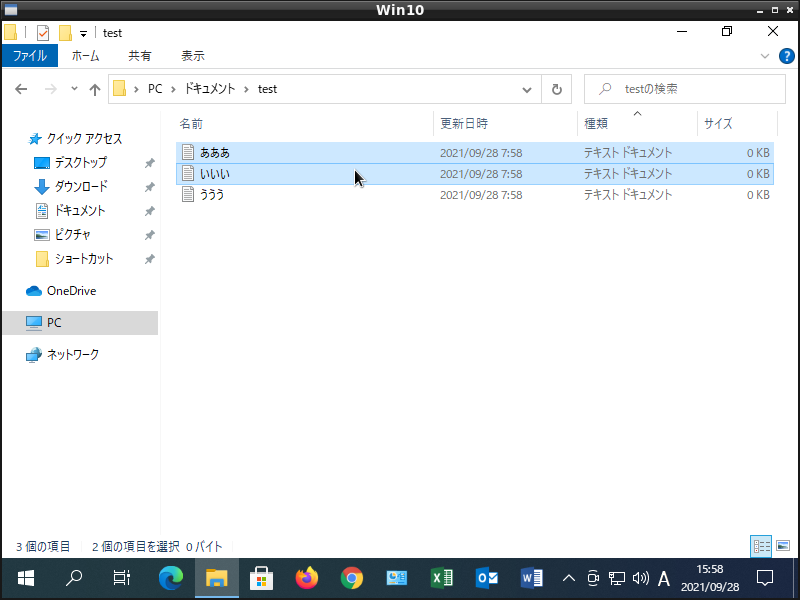Toggle the IME input mode 'A' indicator
This screenshot has width=800, height=600.
pyautogui.click(x=663, y=578)
